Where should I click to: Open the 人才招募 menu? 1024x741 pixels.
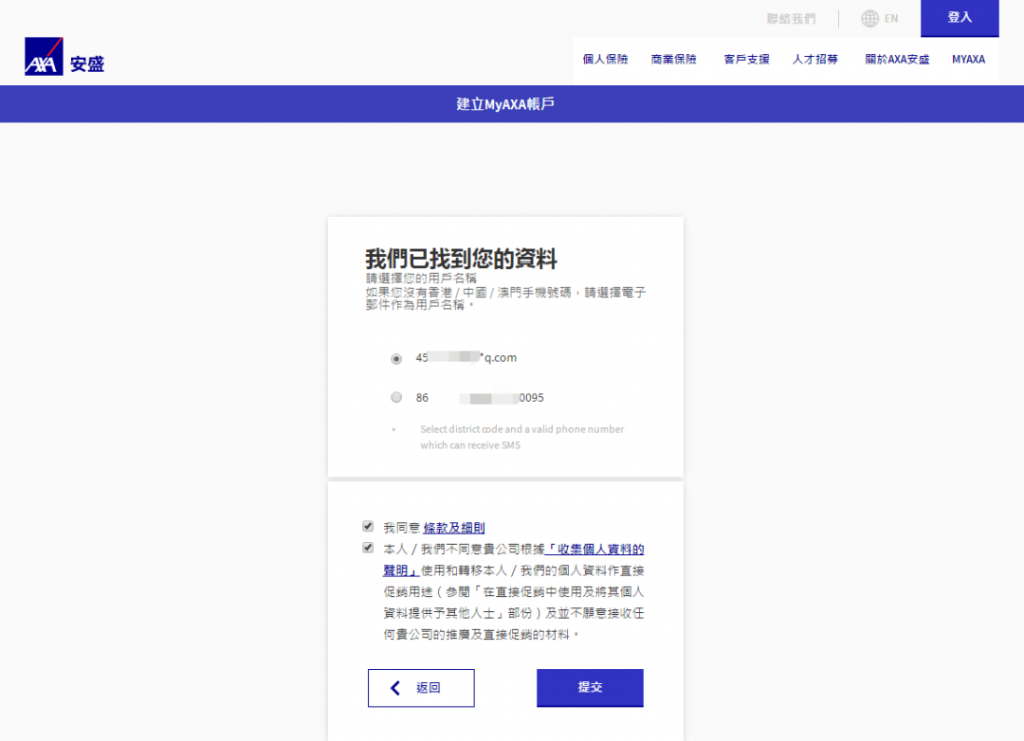point(815,59)
